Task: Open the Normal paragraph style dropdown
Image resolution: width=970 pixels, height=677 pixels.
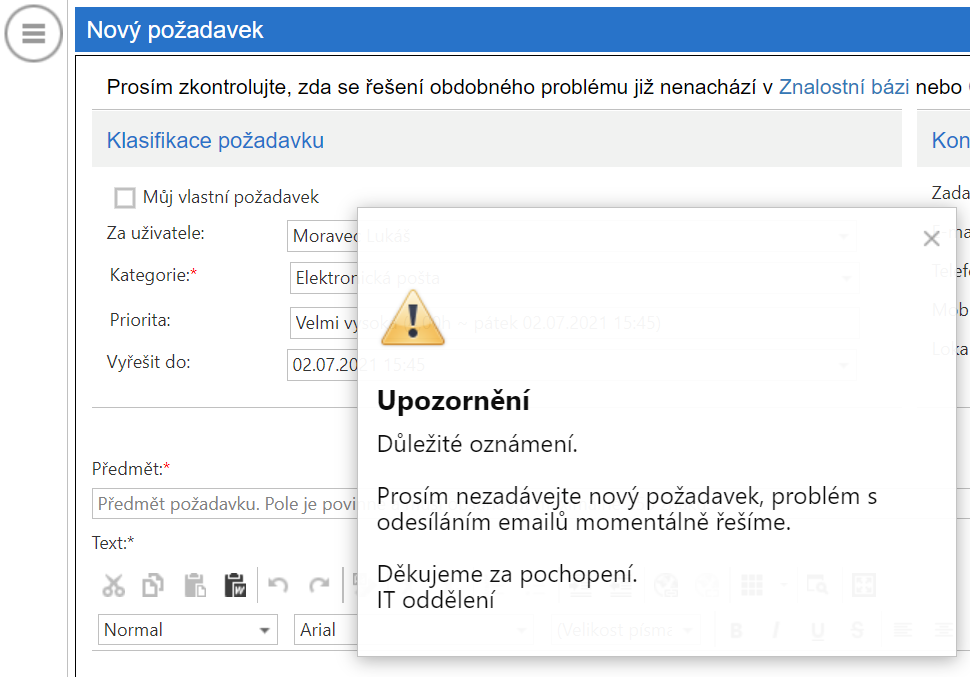Action: [188, 630]
